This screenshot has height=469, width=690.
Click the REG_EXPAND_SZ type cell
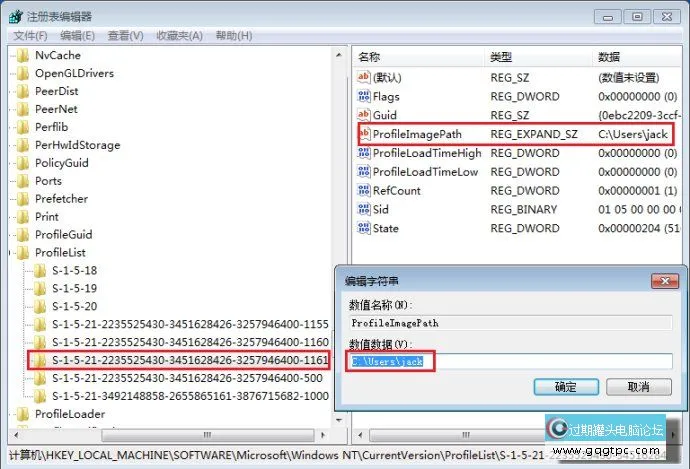pos(534,134)
